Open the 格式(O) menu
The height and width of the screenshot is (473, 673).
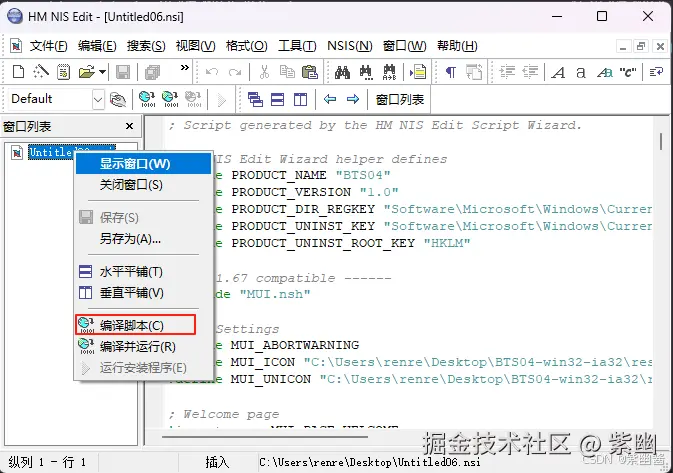point(246,45)
